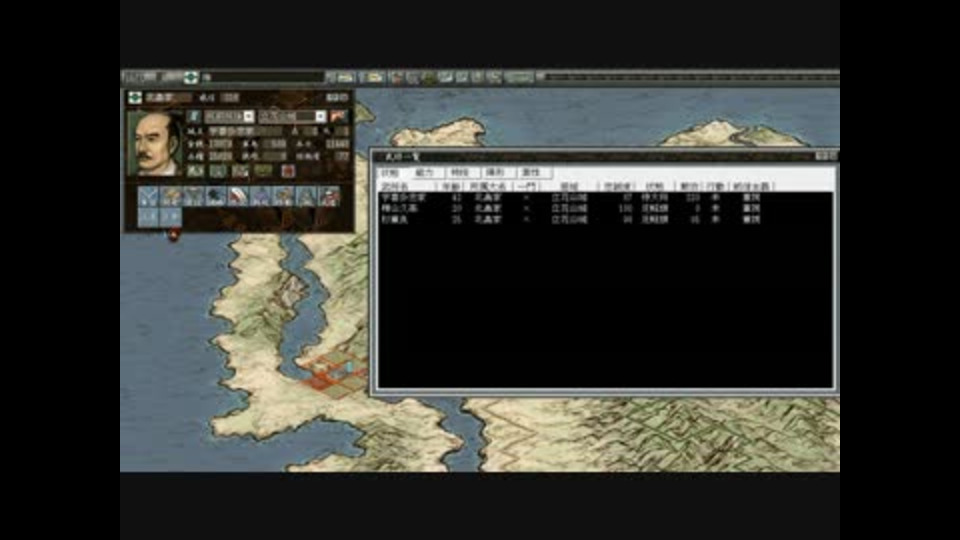The height and width of the screenshot is (540, 960).
Task: Select the first officer row, age 41
Action: pyautogui.click(x=605, y=198)
